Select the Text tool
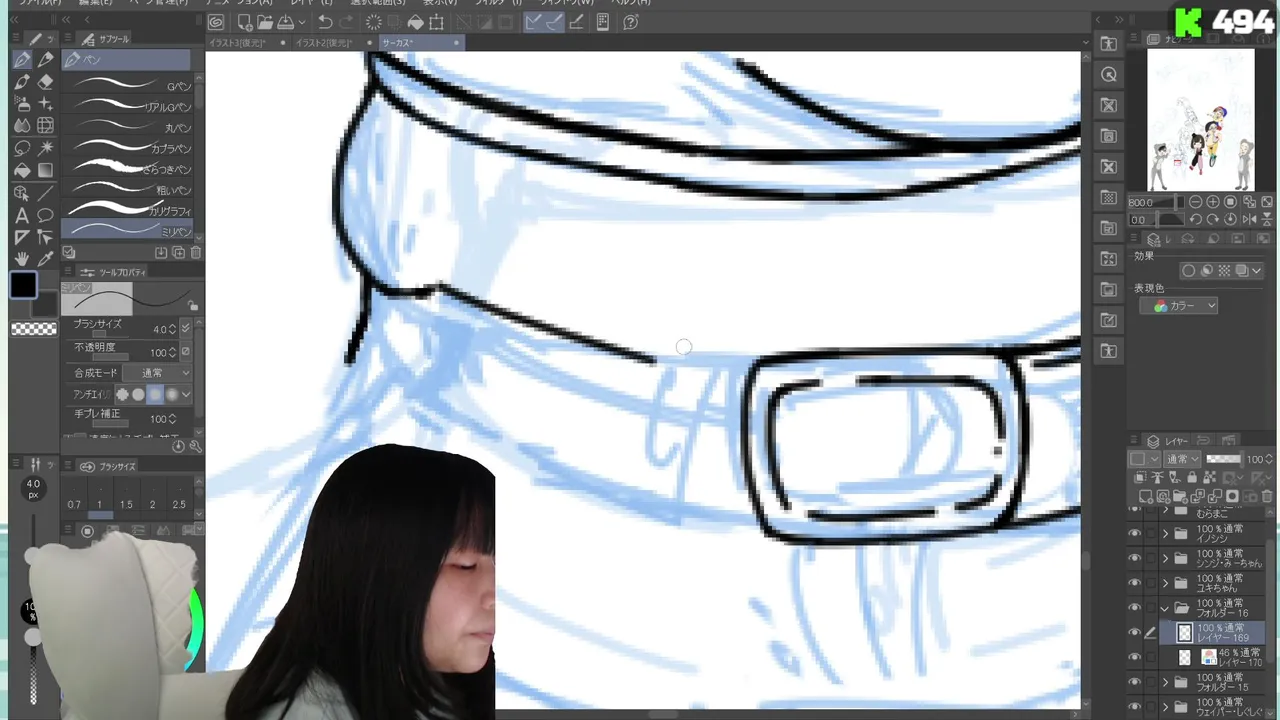This screenshot has height=720, width=1280. pyautogui.click(x=22, y=215)
